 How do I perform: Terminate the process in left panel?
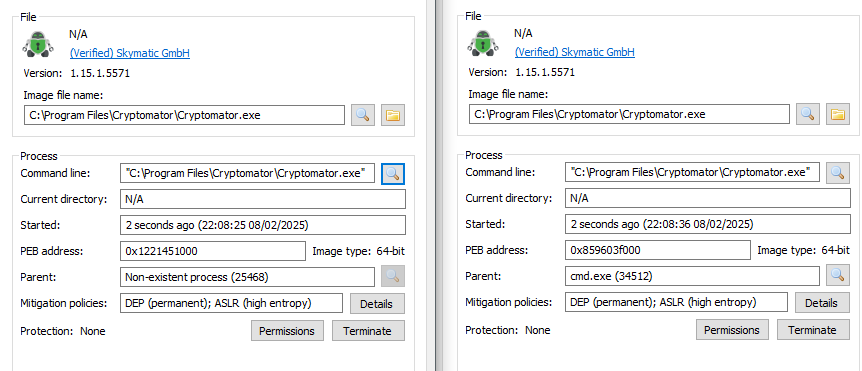367,331
